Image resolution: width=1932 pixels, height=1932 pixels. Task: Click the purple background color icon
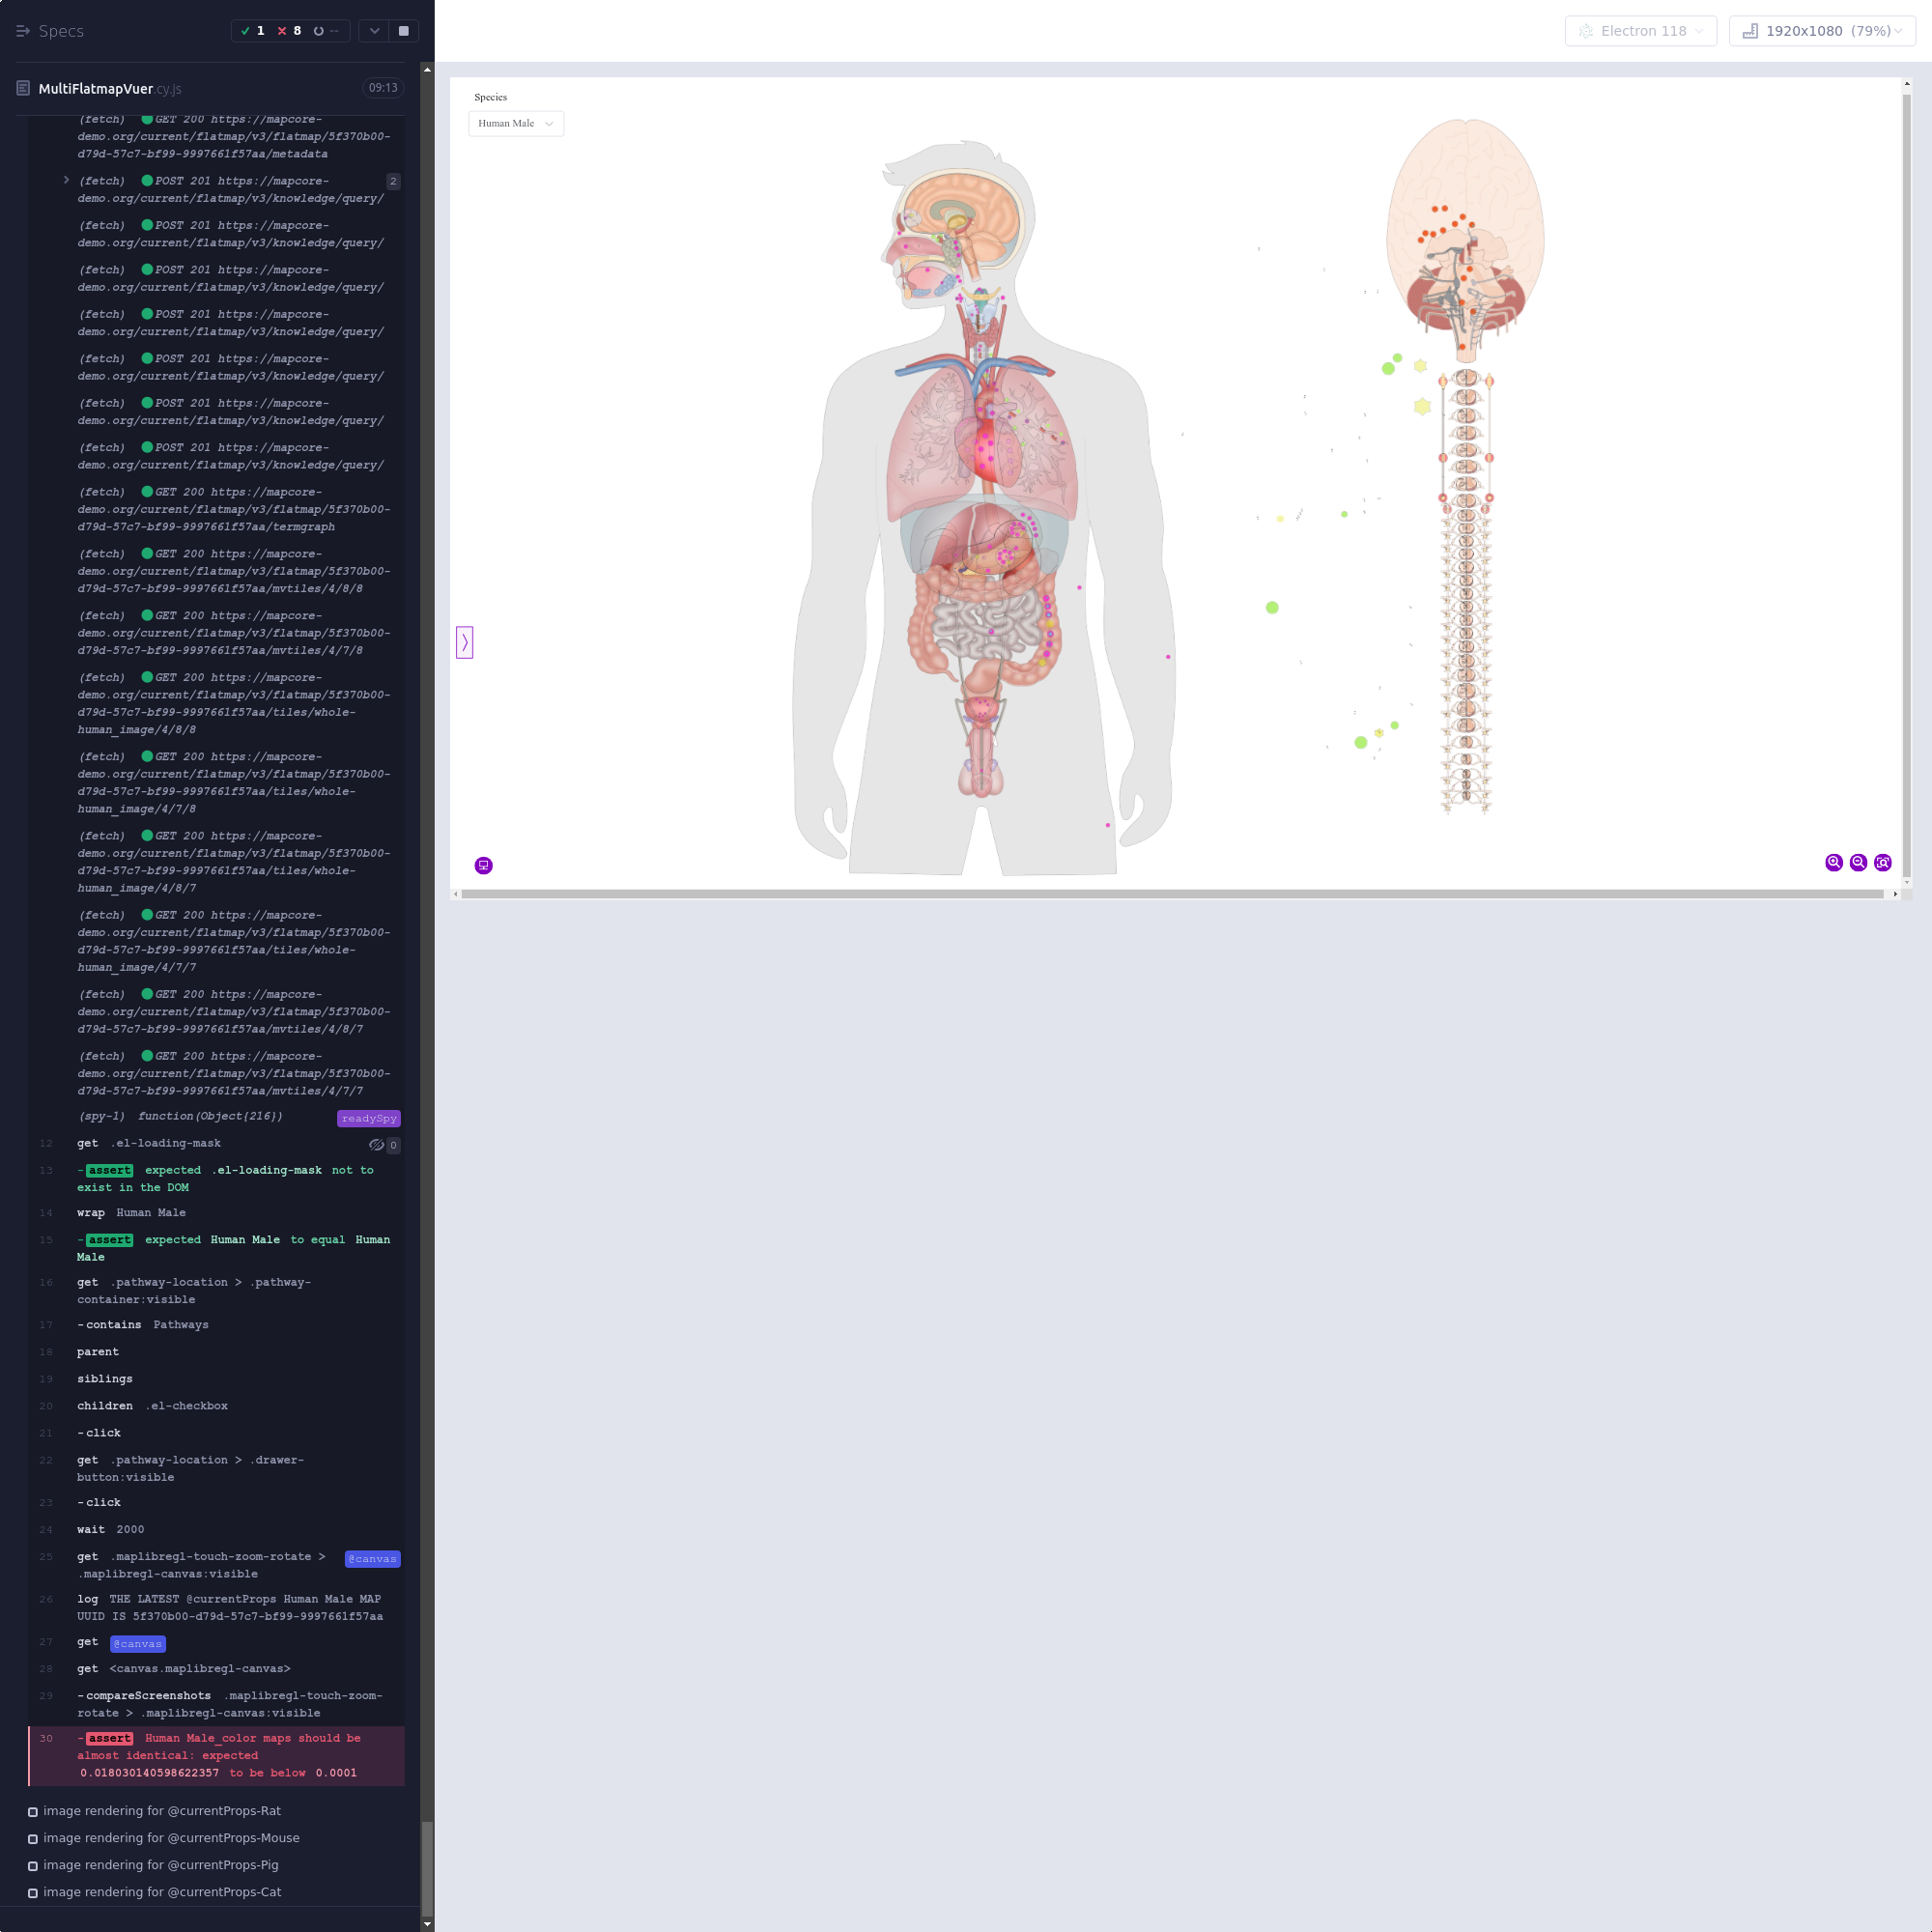(483, 865)
